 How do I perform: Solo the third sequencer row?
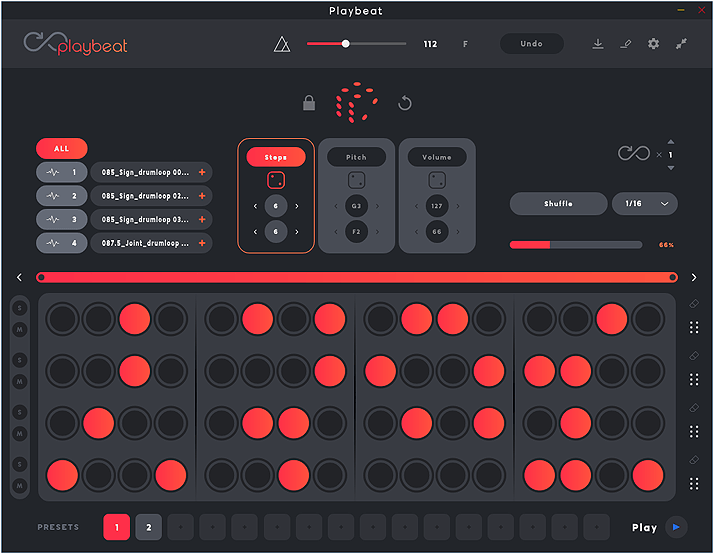tap(20, 412)
